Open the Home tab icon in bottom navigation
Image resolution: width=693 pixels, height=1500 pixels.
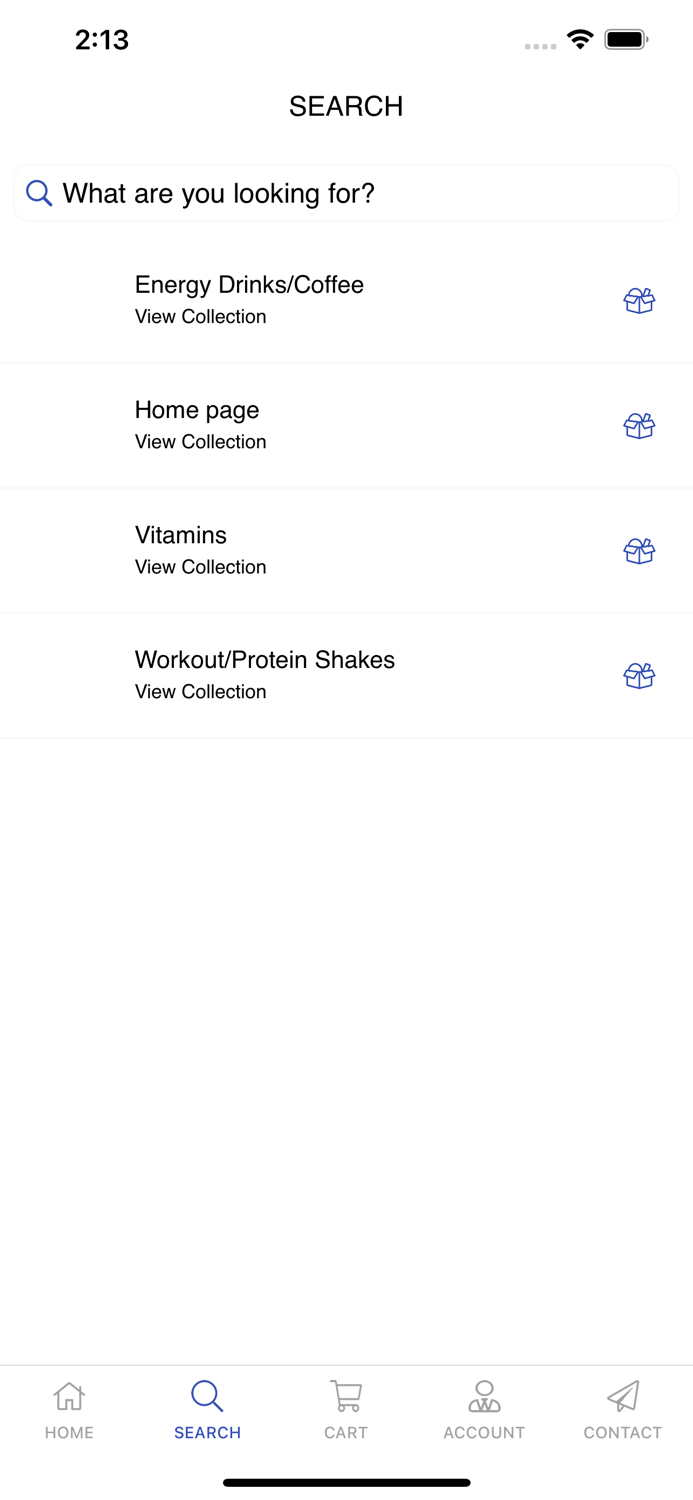pyautogui.click(x=68, y=1395)
